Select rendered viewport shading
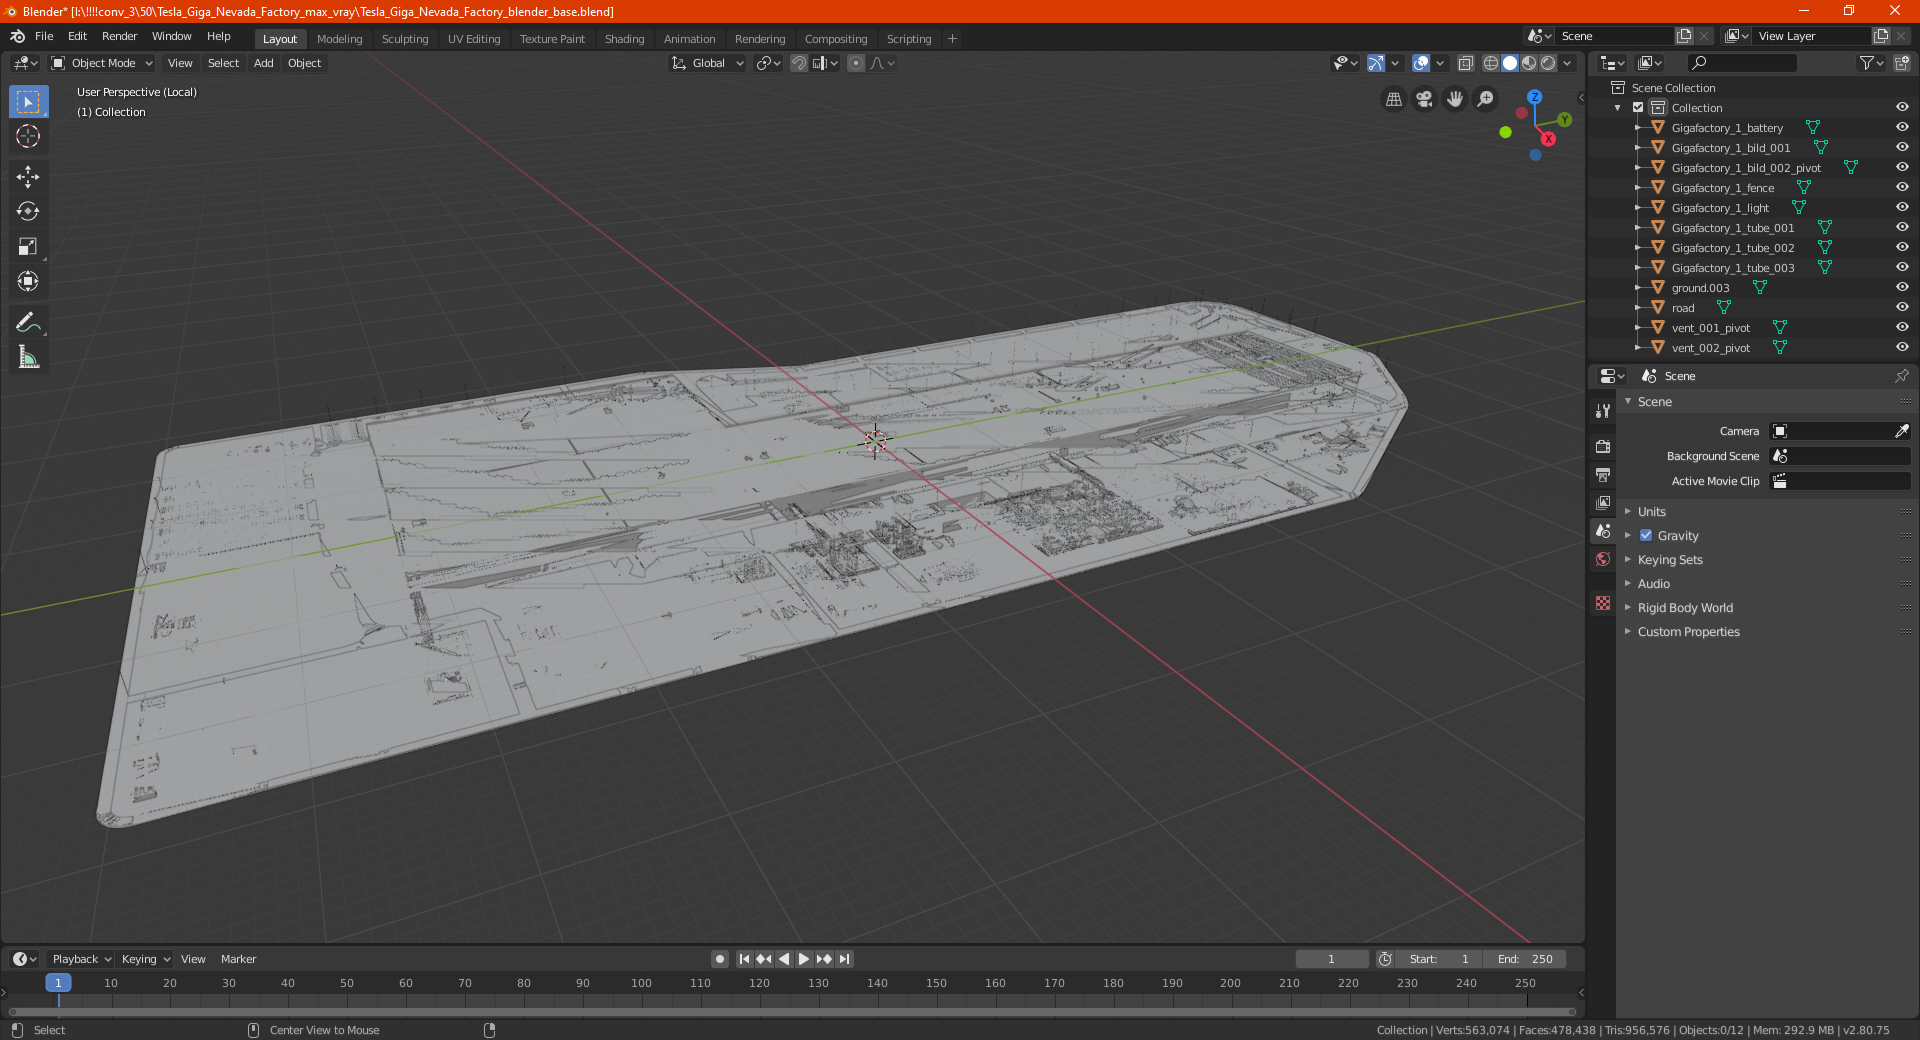The width and height of the screenshot is (1920, 1040). coord(1548,63)
